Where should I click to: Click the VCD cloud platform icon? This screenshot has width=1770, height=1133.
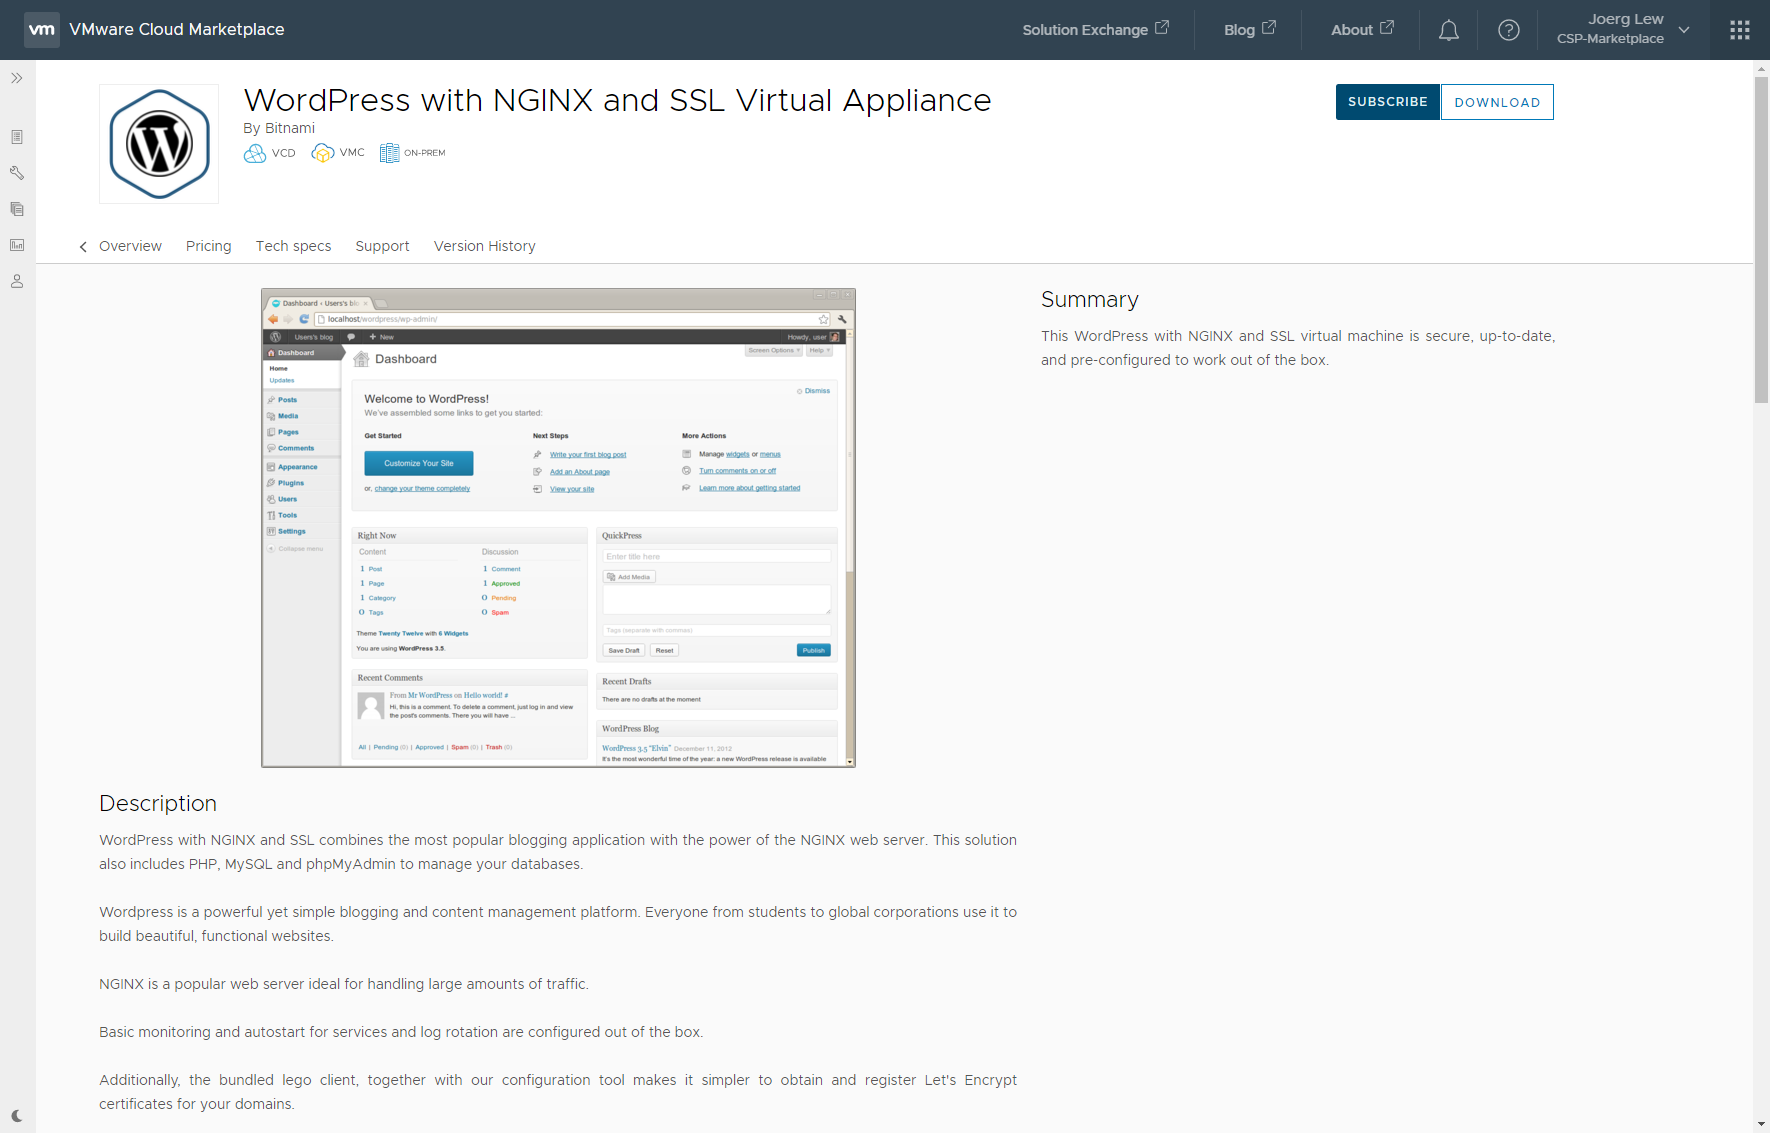pos(255,153)
